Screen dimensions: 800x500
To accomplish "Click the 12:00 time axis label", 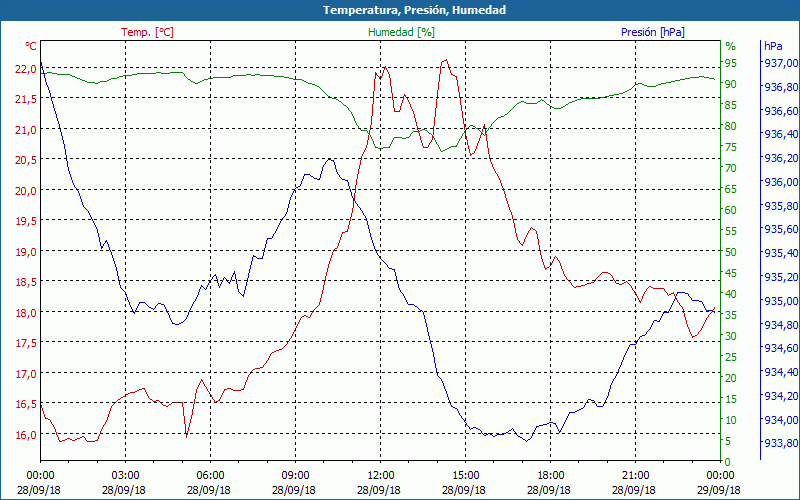I will click(x=381, y=477).
